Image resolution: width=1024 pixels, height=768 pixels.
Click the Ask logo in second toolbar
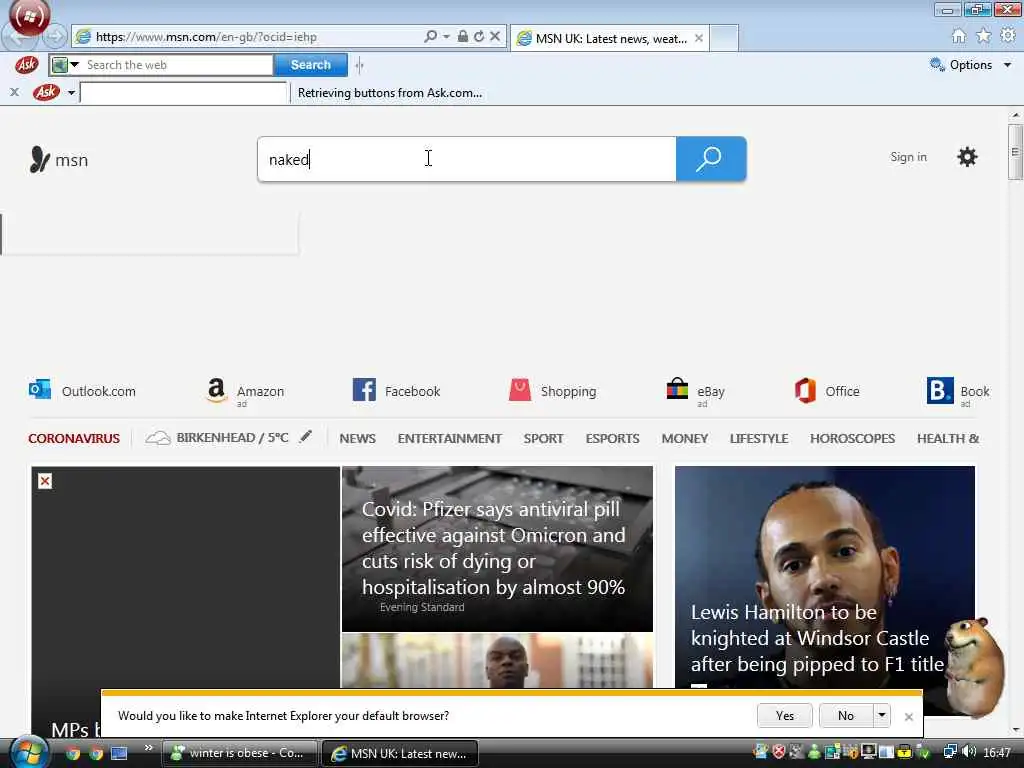coord(46,92)
